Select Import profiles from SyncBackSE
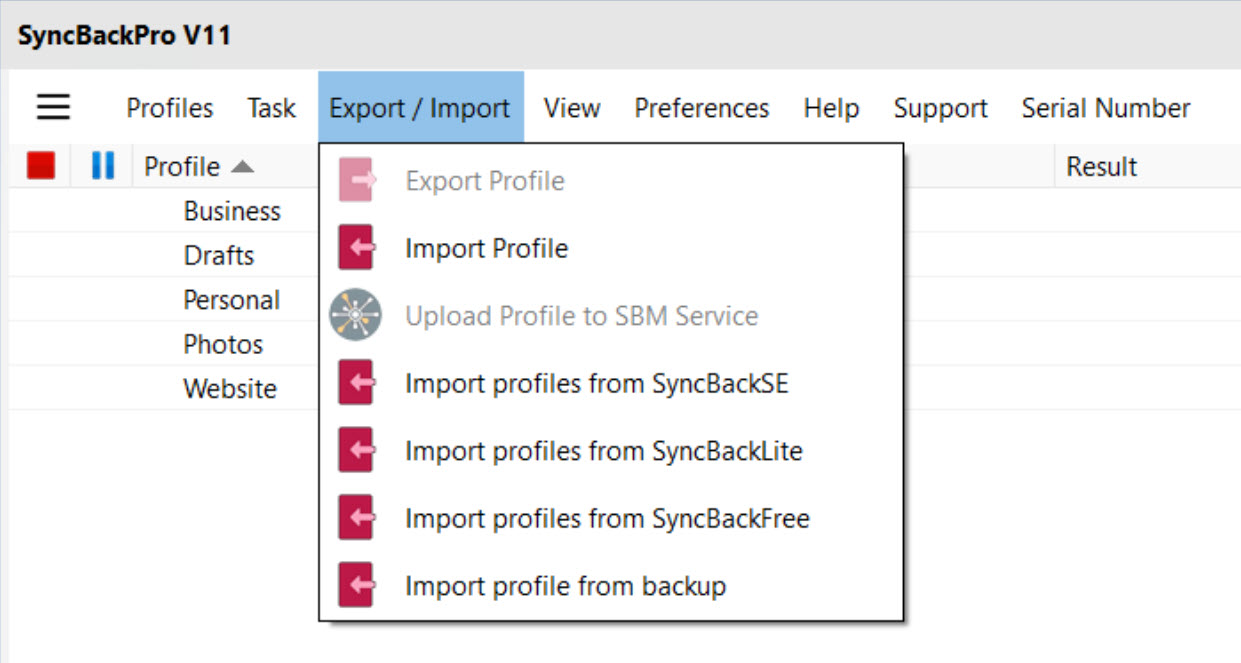Screen dimensions: 1241x663 pyautogui.click(x=611, y=383)
